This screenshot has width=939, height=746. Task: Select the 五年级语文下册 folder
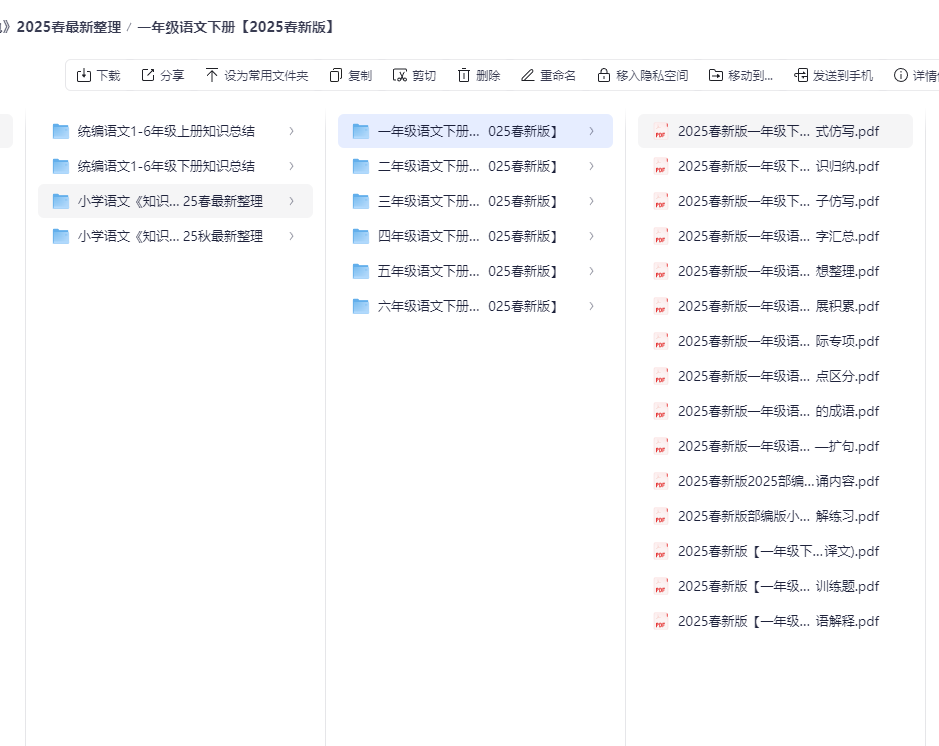468,271
